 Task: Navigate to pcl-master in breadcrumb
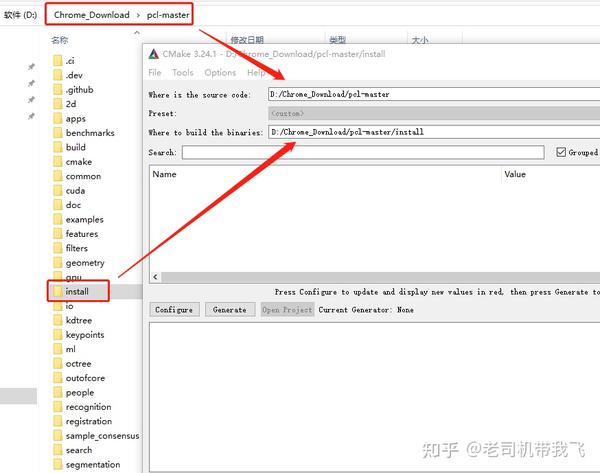[168, 15]
